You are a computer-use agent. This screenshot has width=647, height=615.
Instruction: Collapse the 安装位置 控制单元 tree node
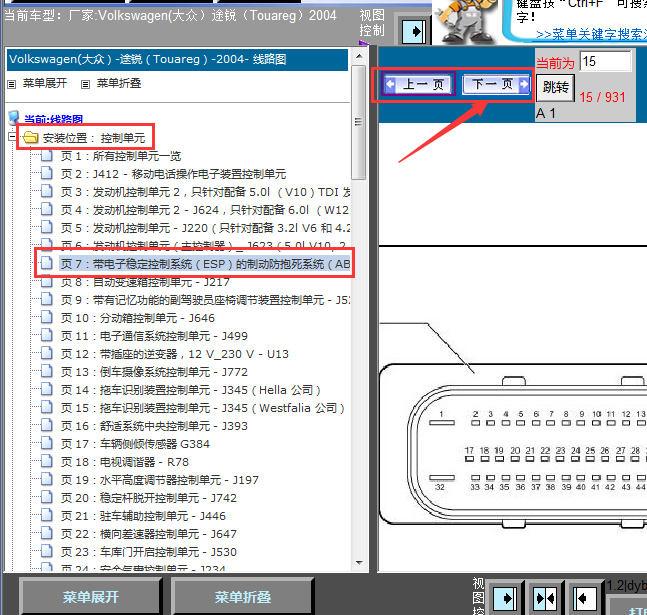point(12,137)
